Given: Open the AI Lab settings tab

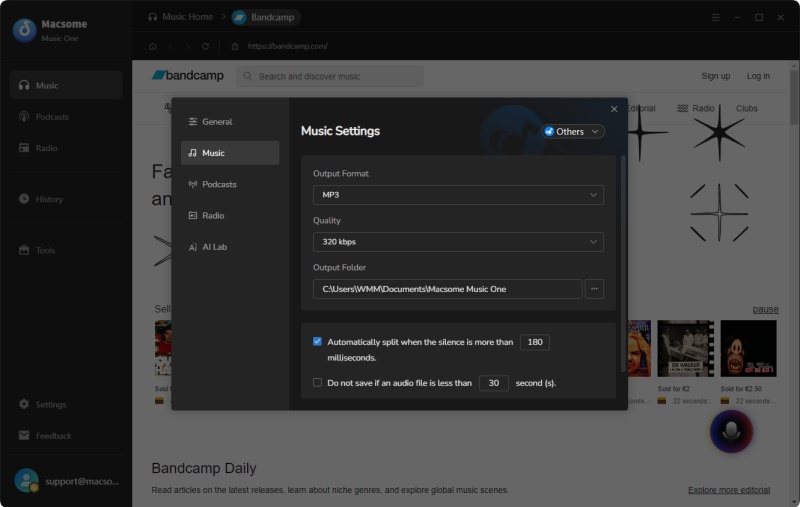Looking at the screenshot, I should 230,247.
